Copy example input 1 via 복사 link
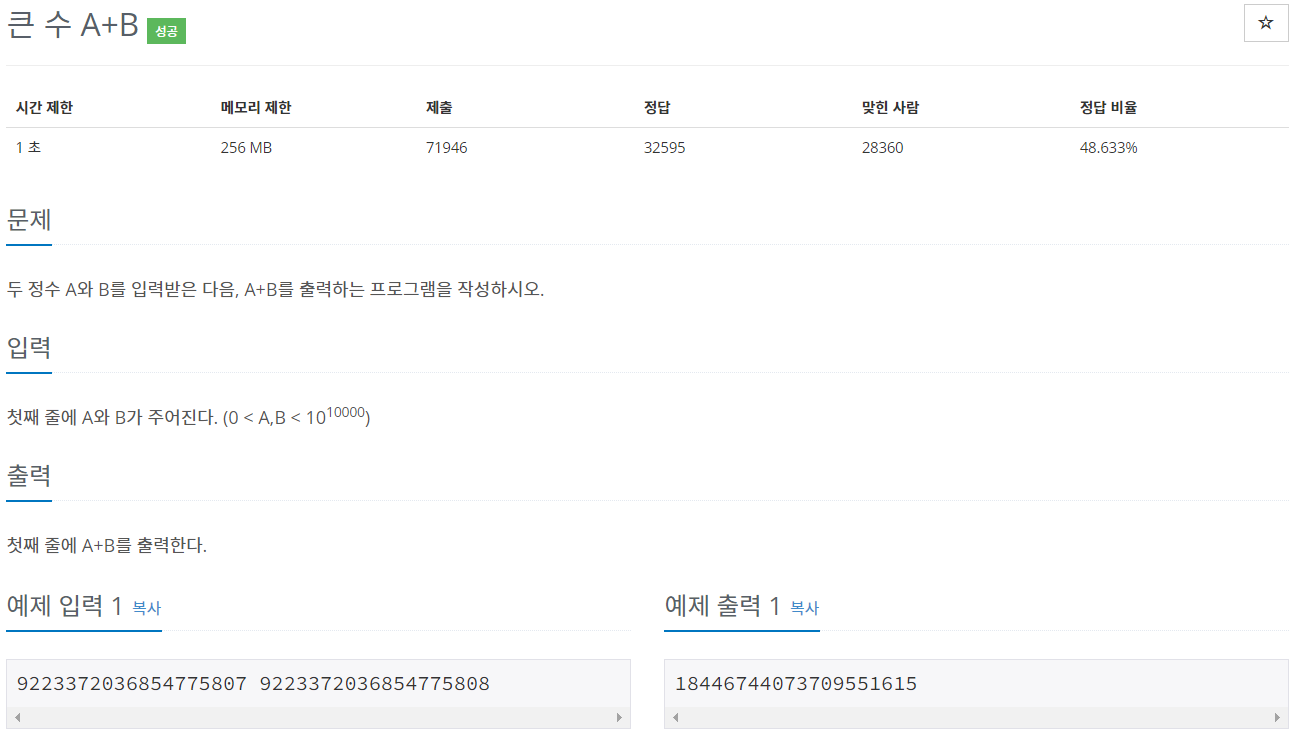1309x751 pixels. point(146,608)
